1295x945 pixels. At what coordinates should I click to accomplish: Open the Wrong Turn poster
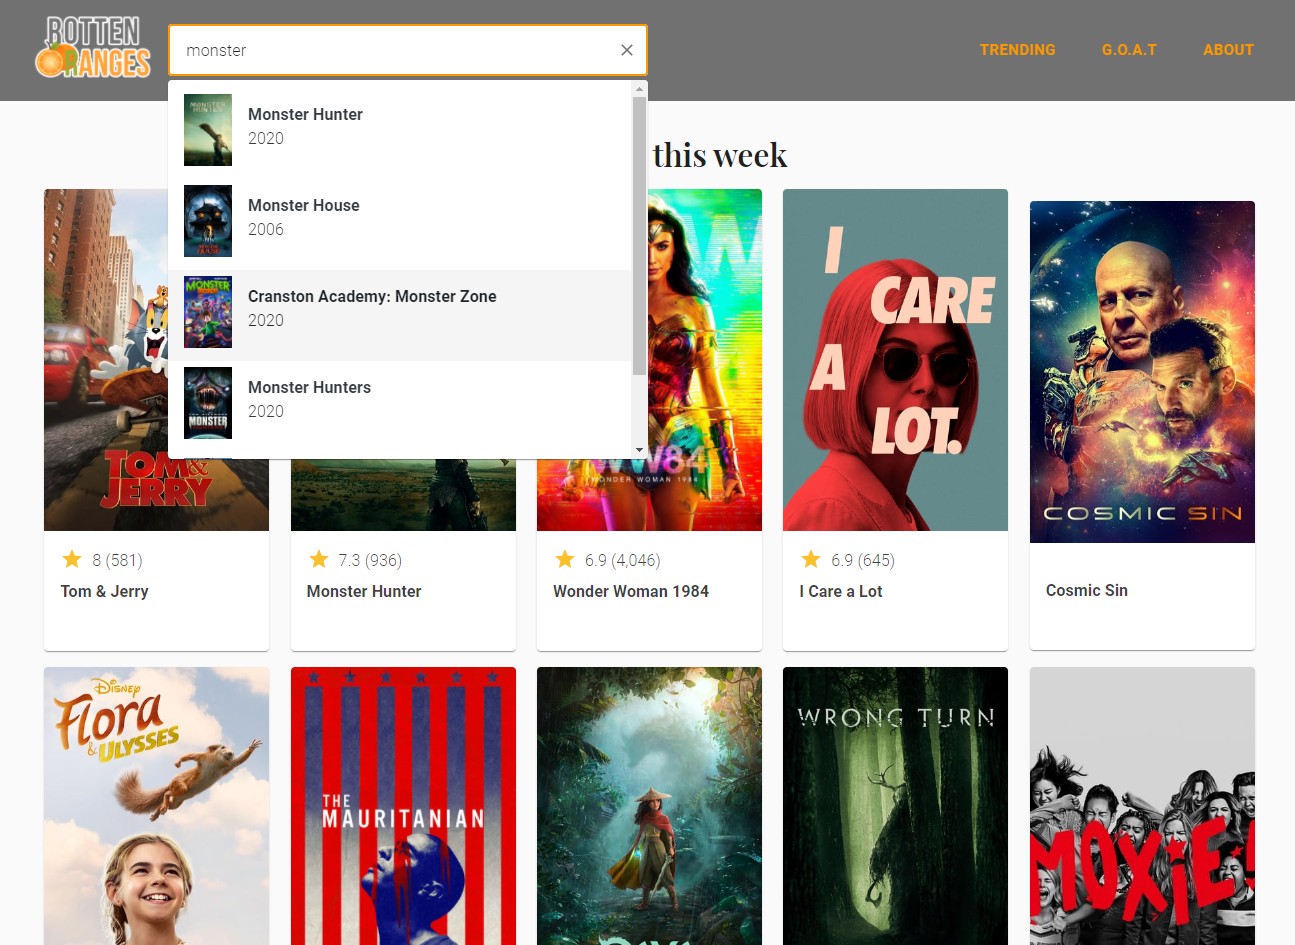click(x=895, y=806)
